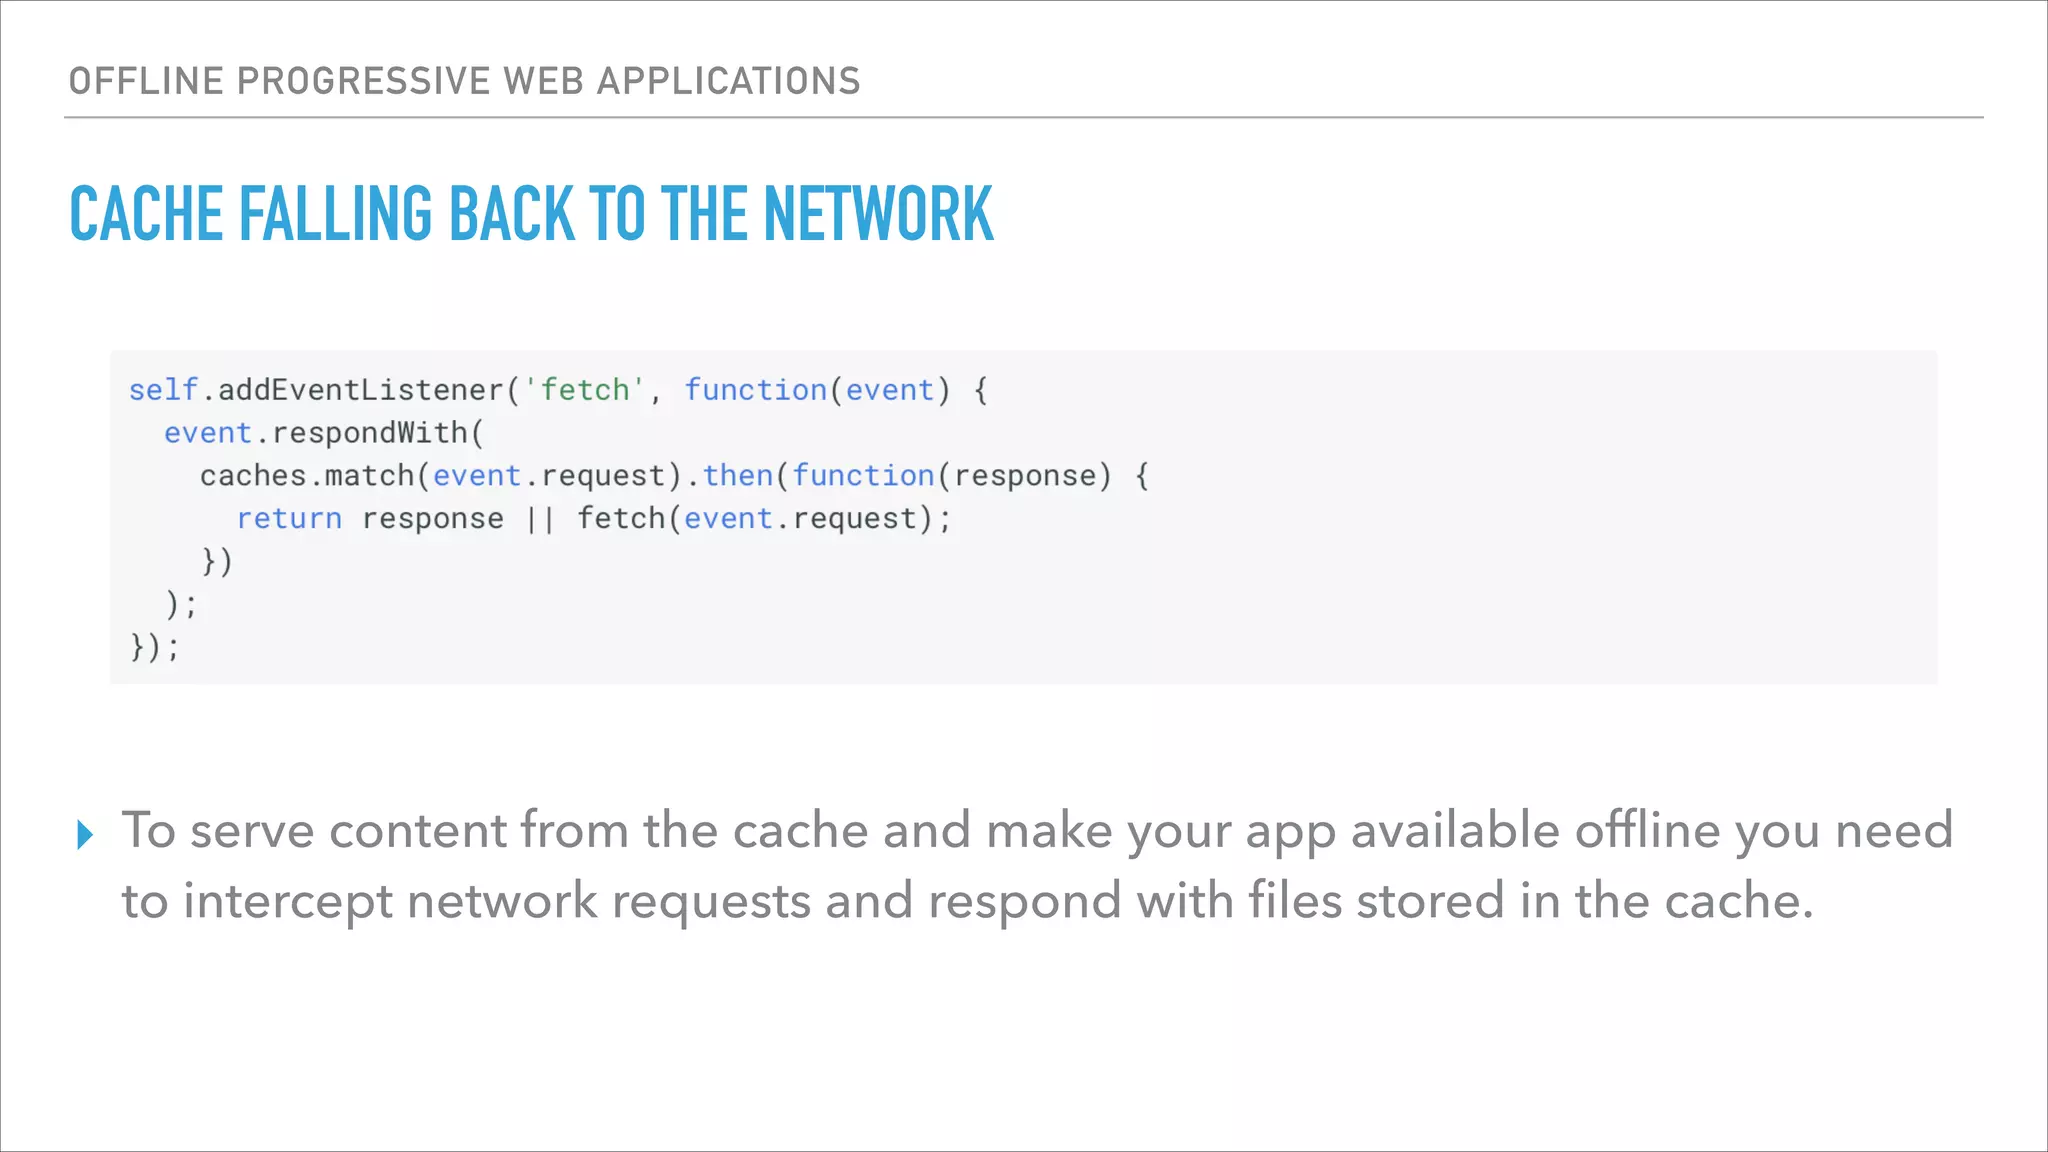Click the header text 'OFFLINE PROGRESSIVE WEB APPLICATIONS'

point(464,81)
